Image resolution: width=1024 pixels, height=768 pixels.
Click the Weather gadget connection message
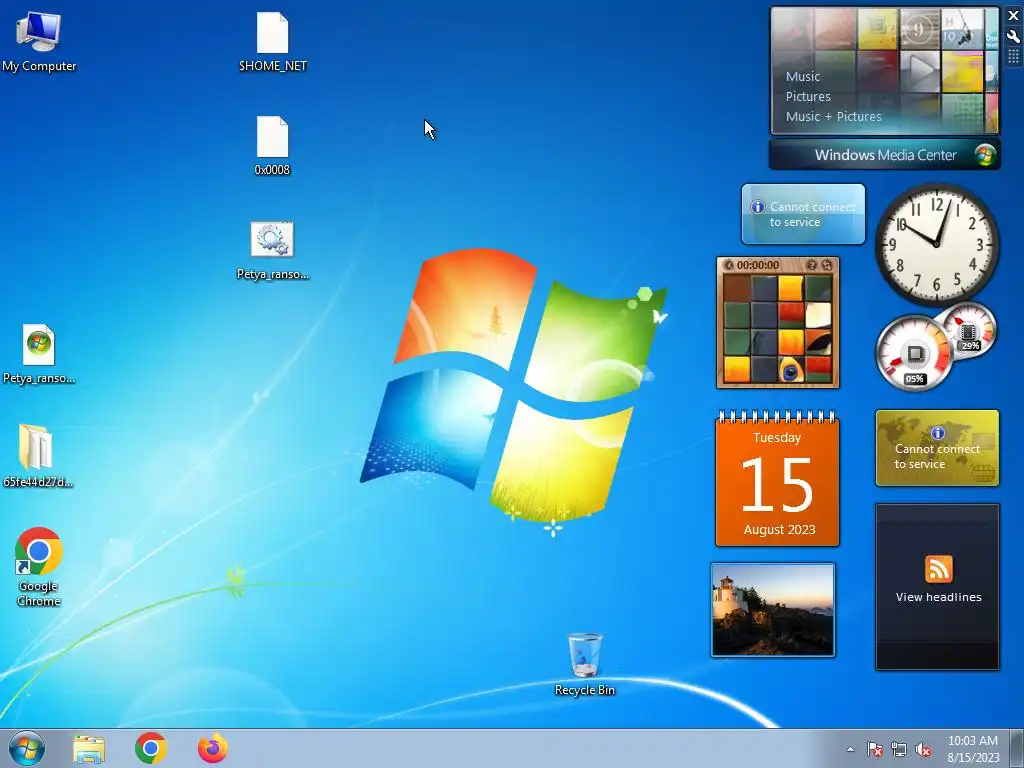803,214
